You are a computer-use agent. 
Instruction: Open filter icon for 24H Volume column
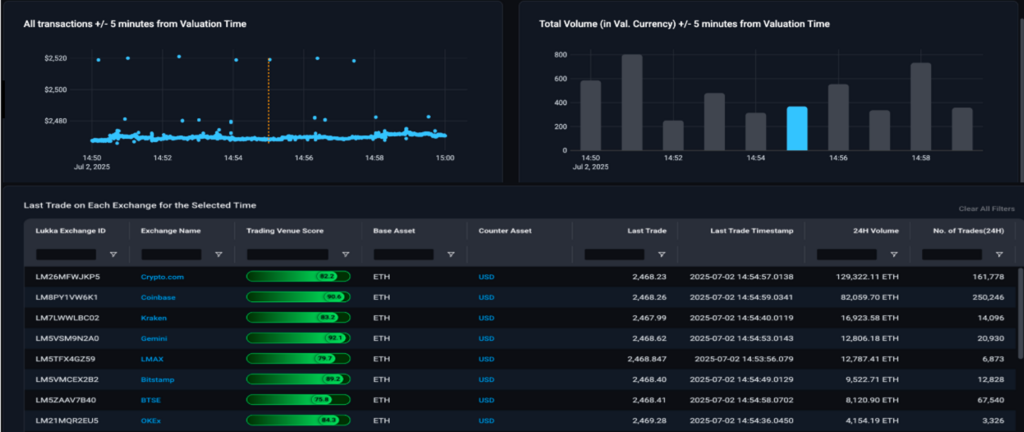point(894,255)
